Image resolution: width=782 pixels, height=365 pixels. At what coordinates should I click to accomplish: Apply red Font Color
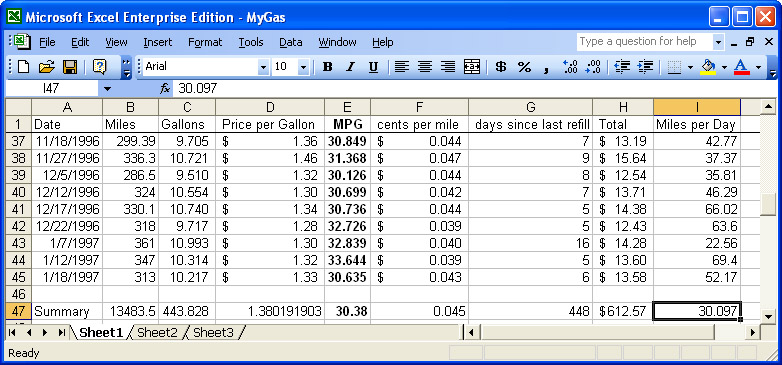coord(742,67)
